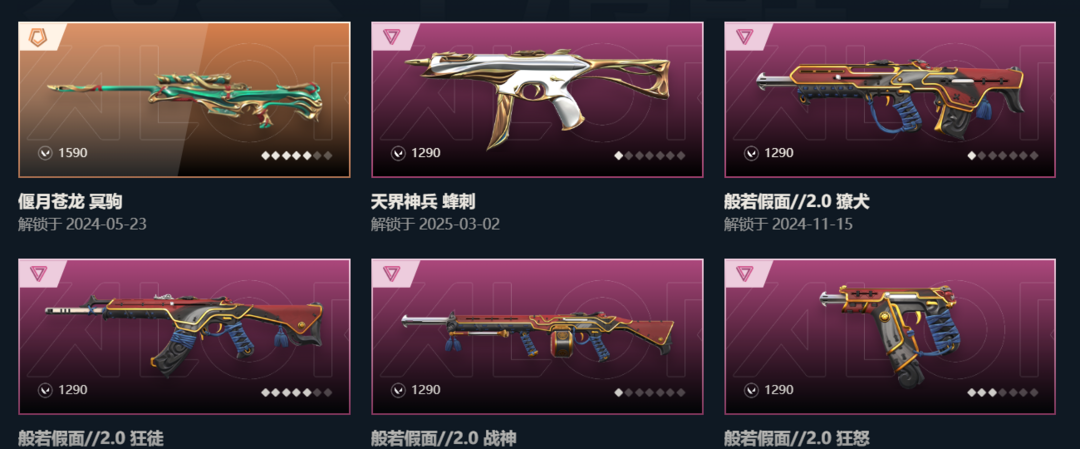Click the 般若假面//2.0 战神 title
The height and width of the screenshot is (449, 1080).
[x=444, y=439]
